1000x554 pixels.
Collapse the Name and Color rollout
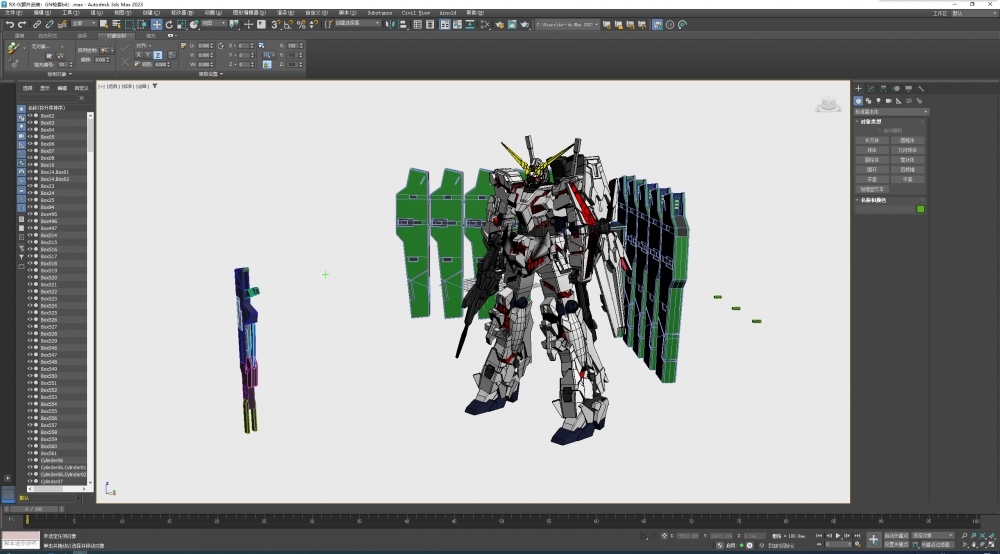[873, 199]
